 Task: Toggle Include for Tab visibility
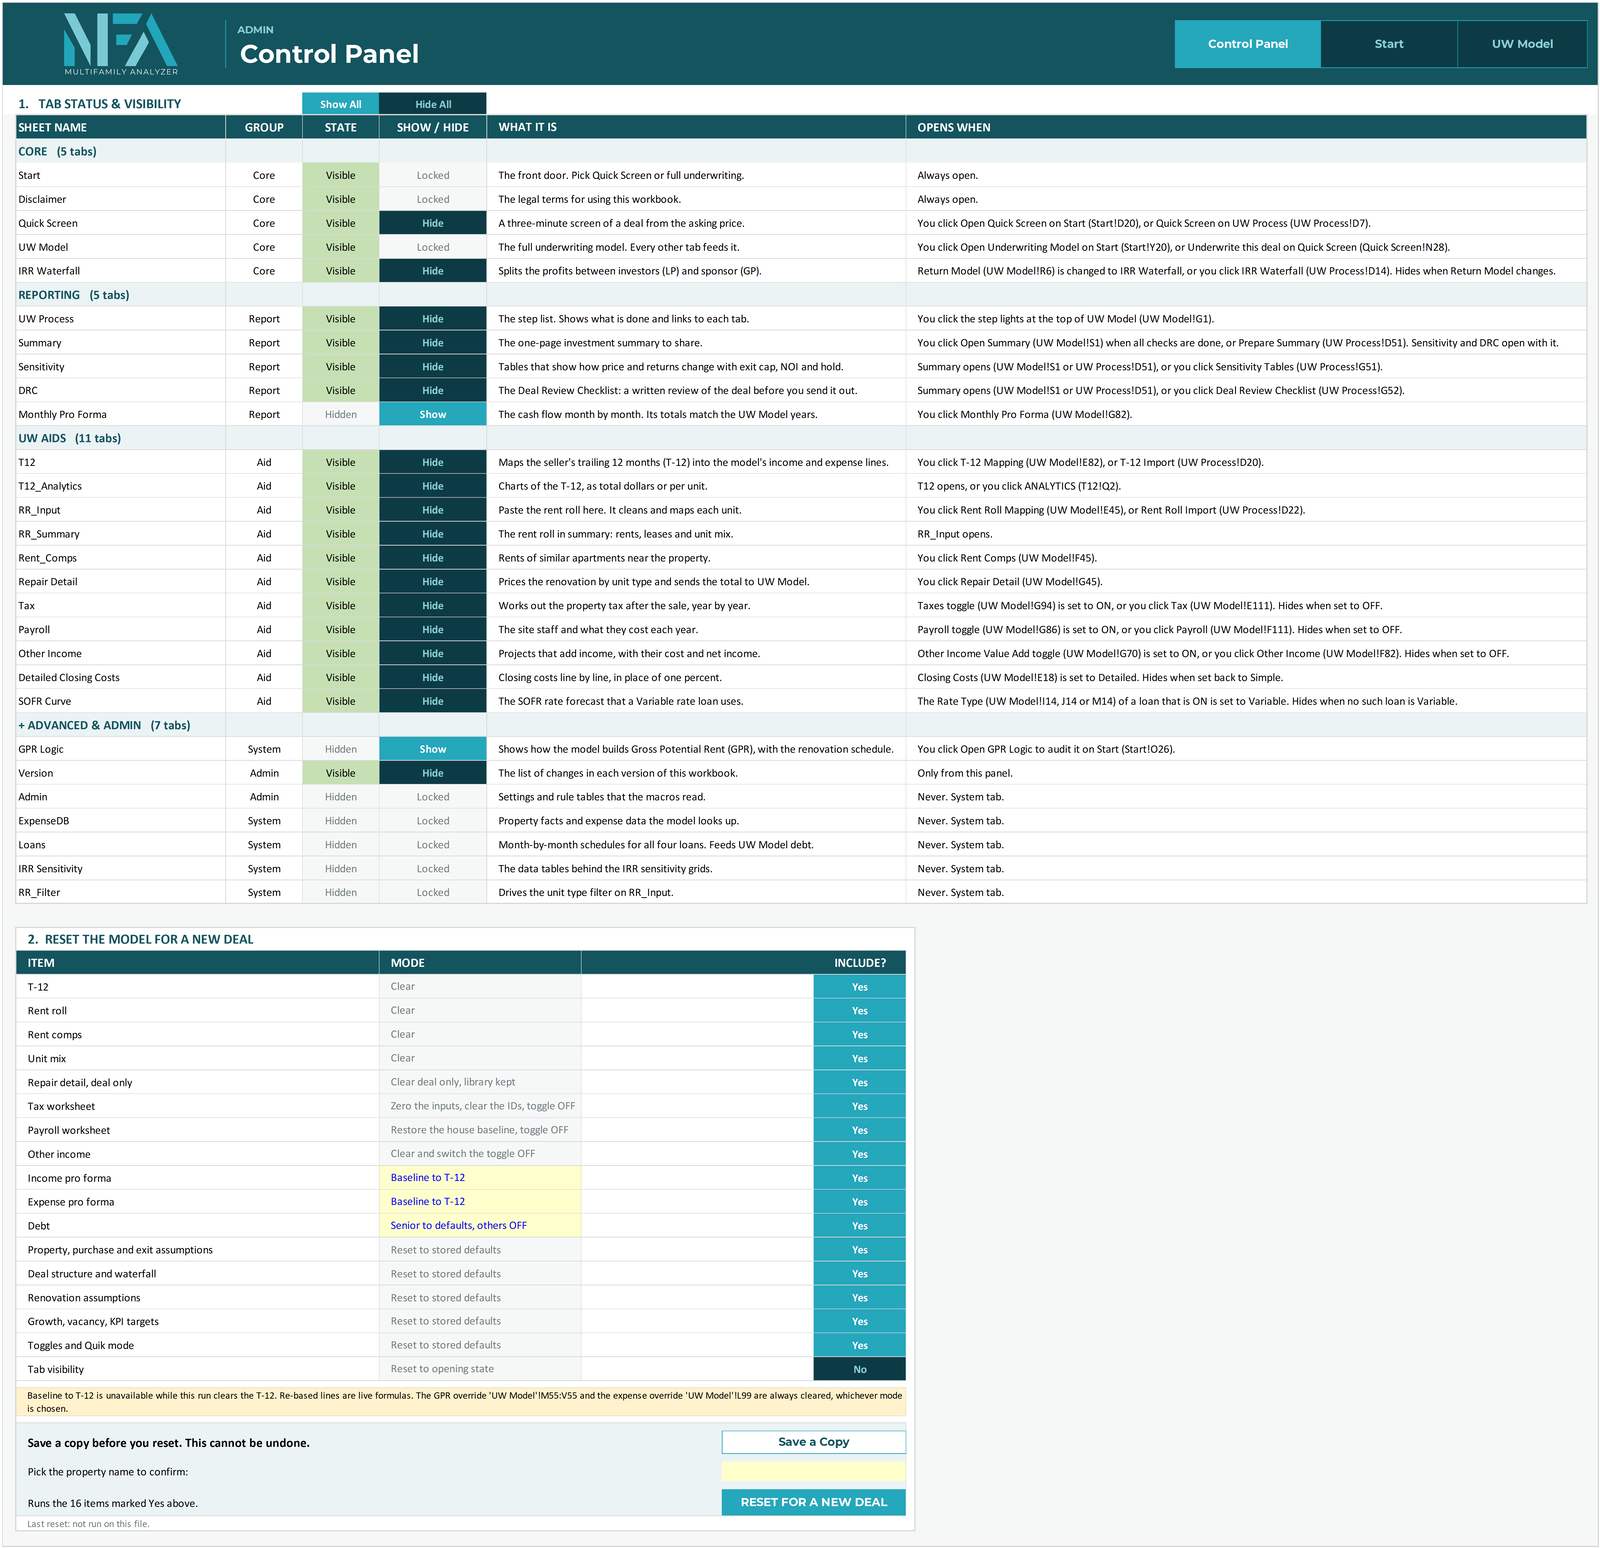pos(859,1369)
